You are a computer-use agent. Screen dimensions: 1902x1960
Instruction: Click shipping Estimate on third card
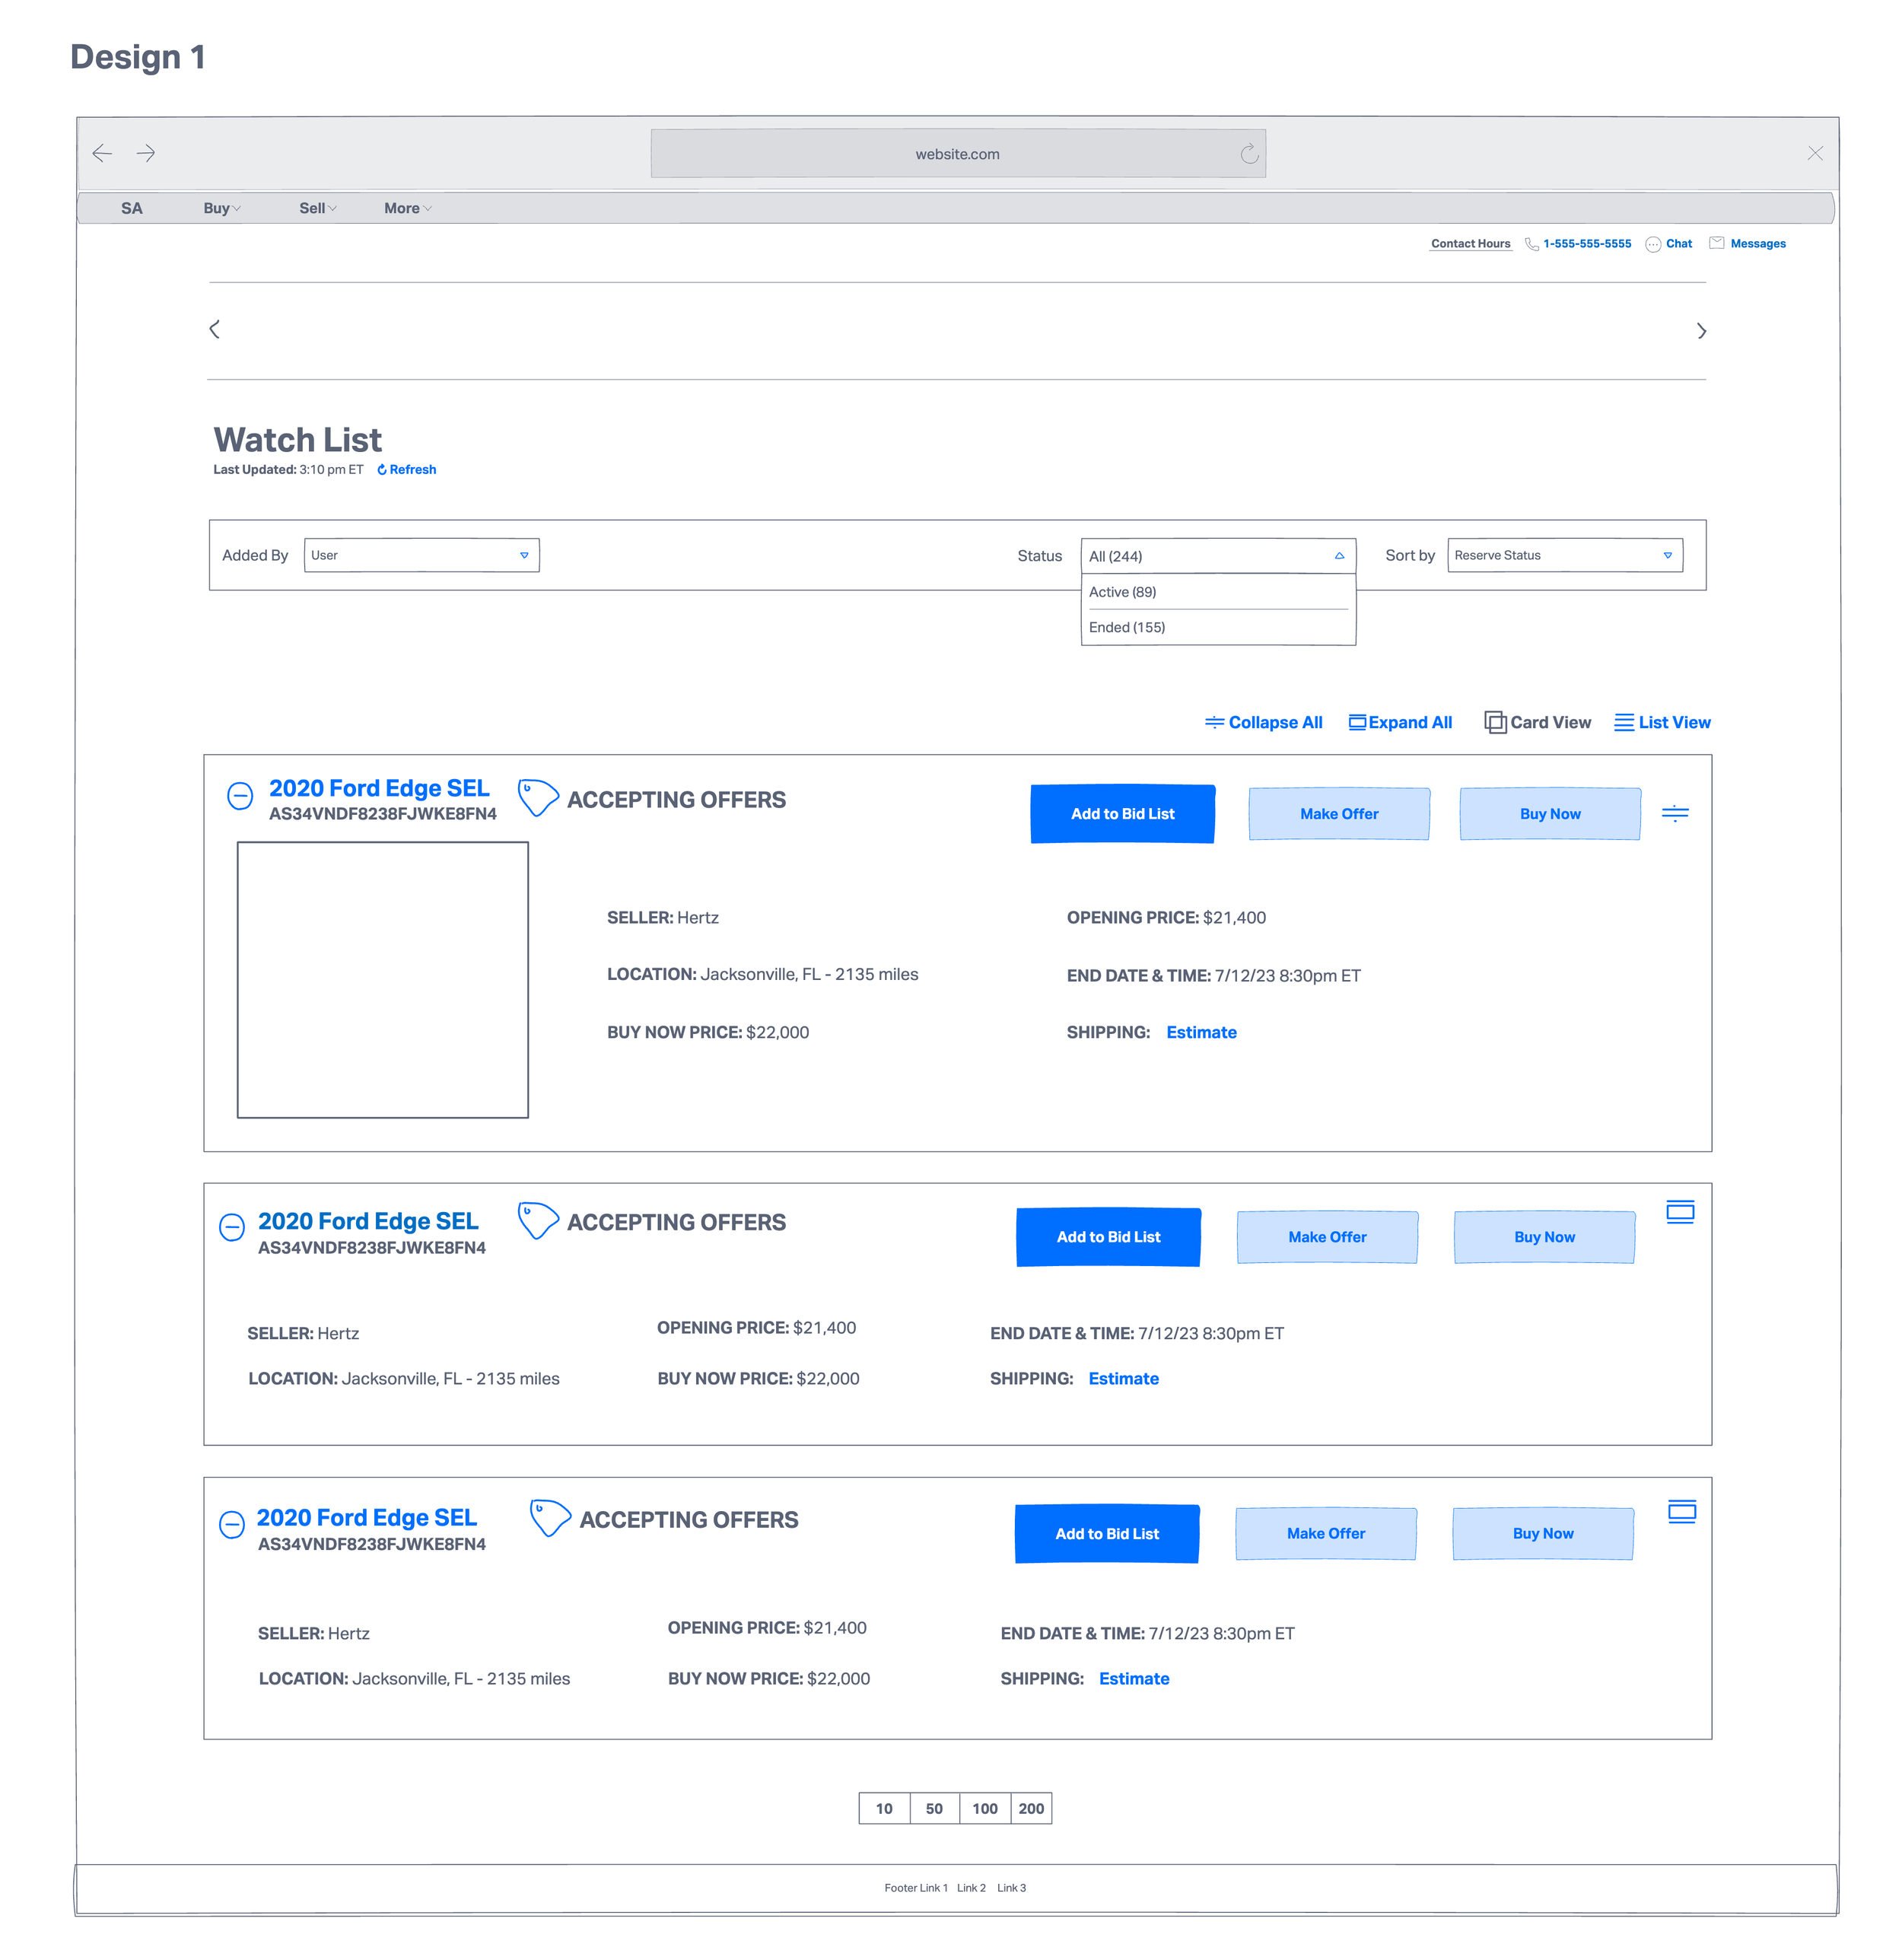(x=1134, y=1678)
